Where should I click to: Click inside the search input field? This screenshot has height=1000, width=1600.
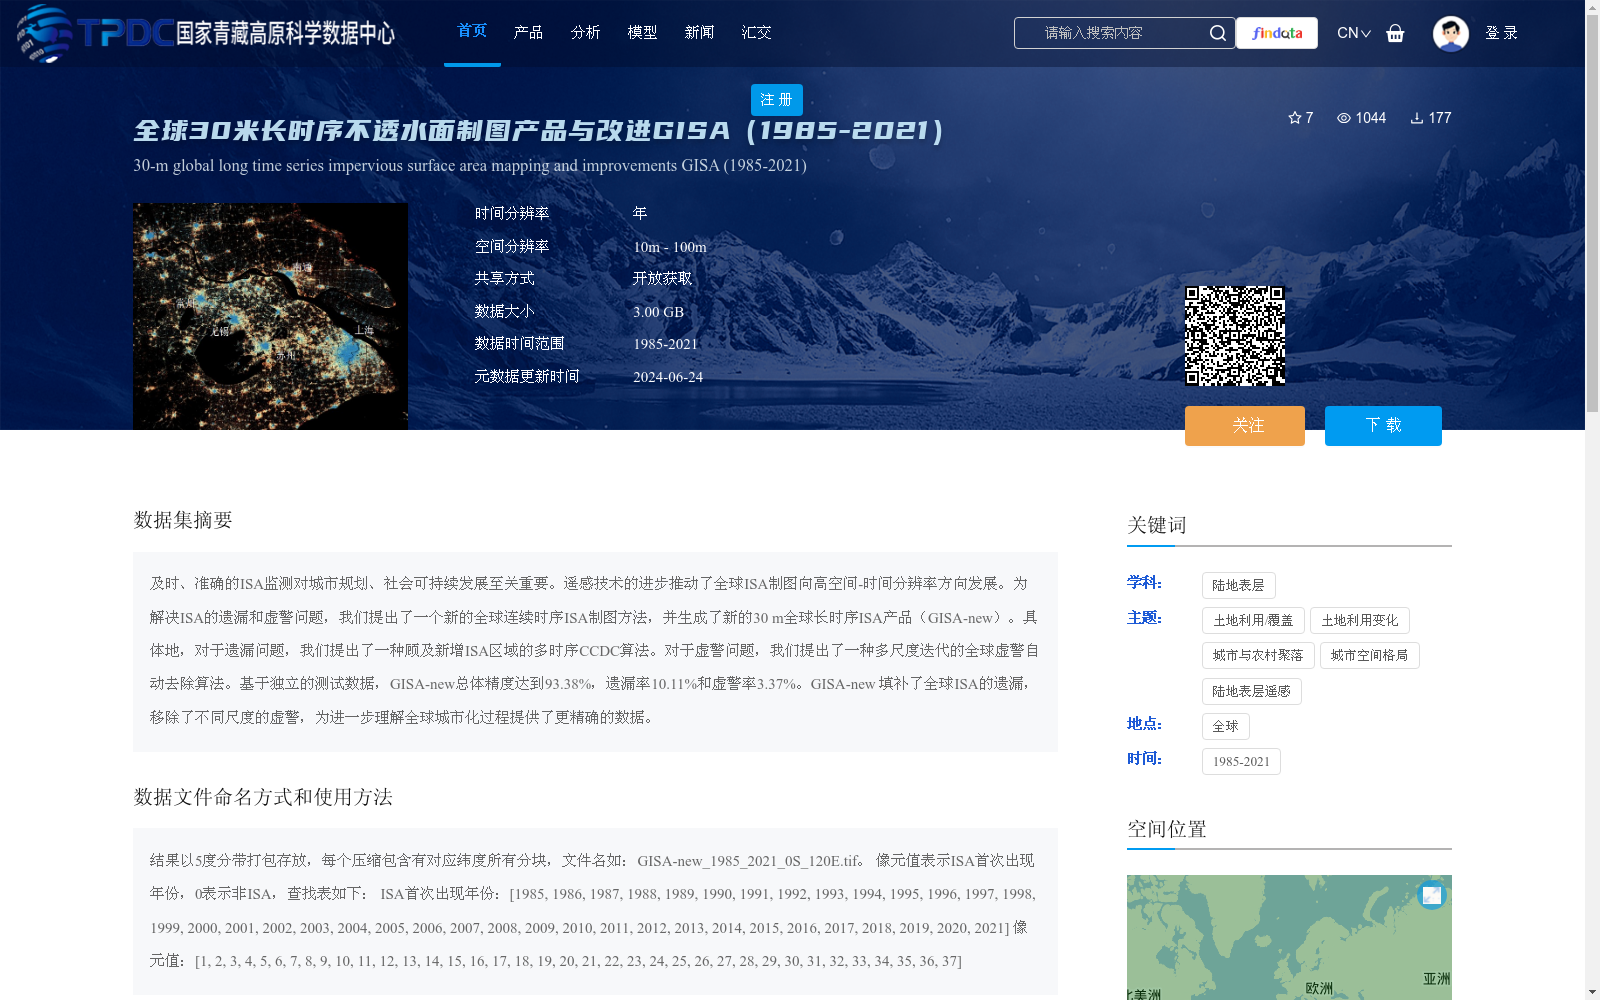[1110, 32]
